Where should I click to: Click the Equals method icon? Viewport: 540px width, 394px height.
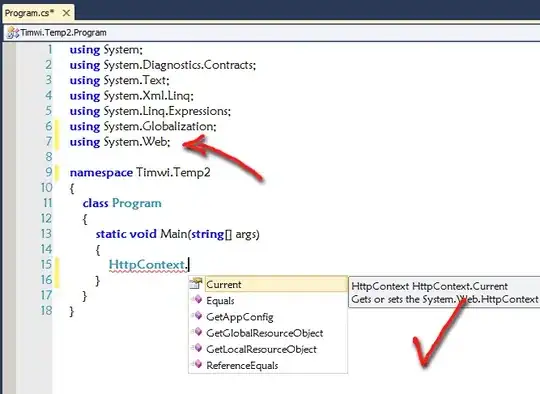click(x=197, y=299)
